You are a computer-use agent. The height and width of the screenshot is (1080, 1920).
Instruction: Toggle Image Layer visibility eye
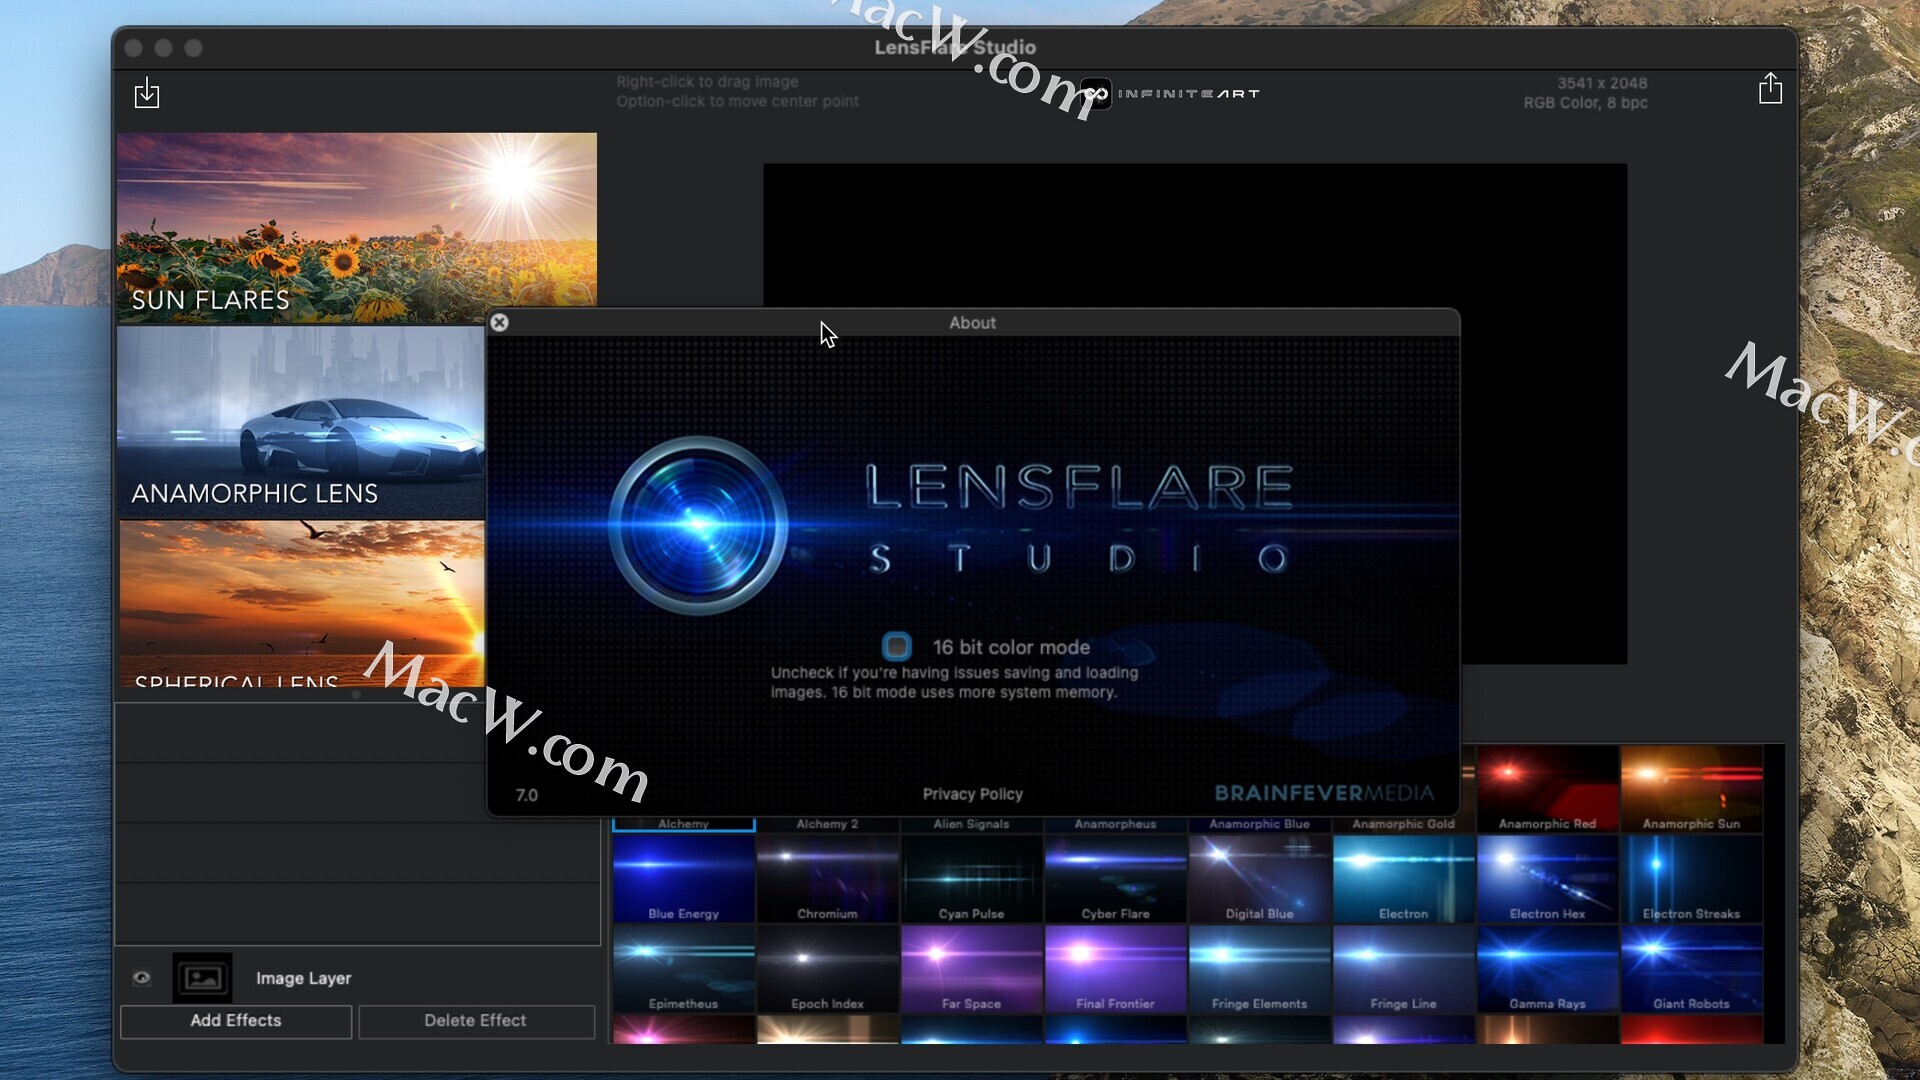[142, 978]
